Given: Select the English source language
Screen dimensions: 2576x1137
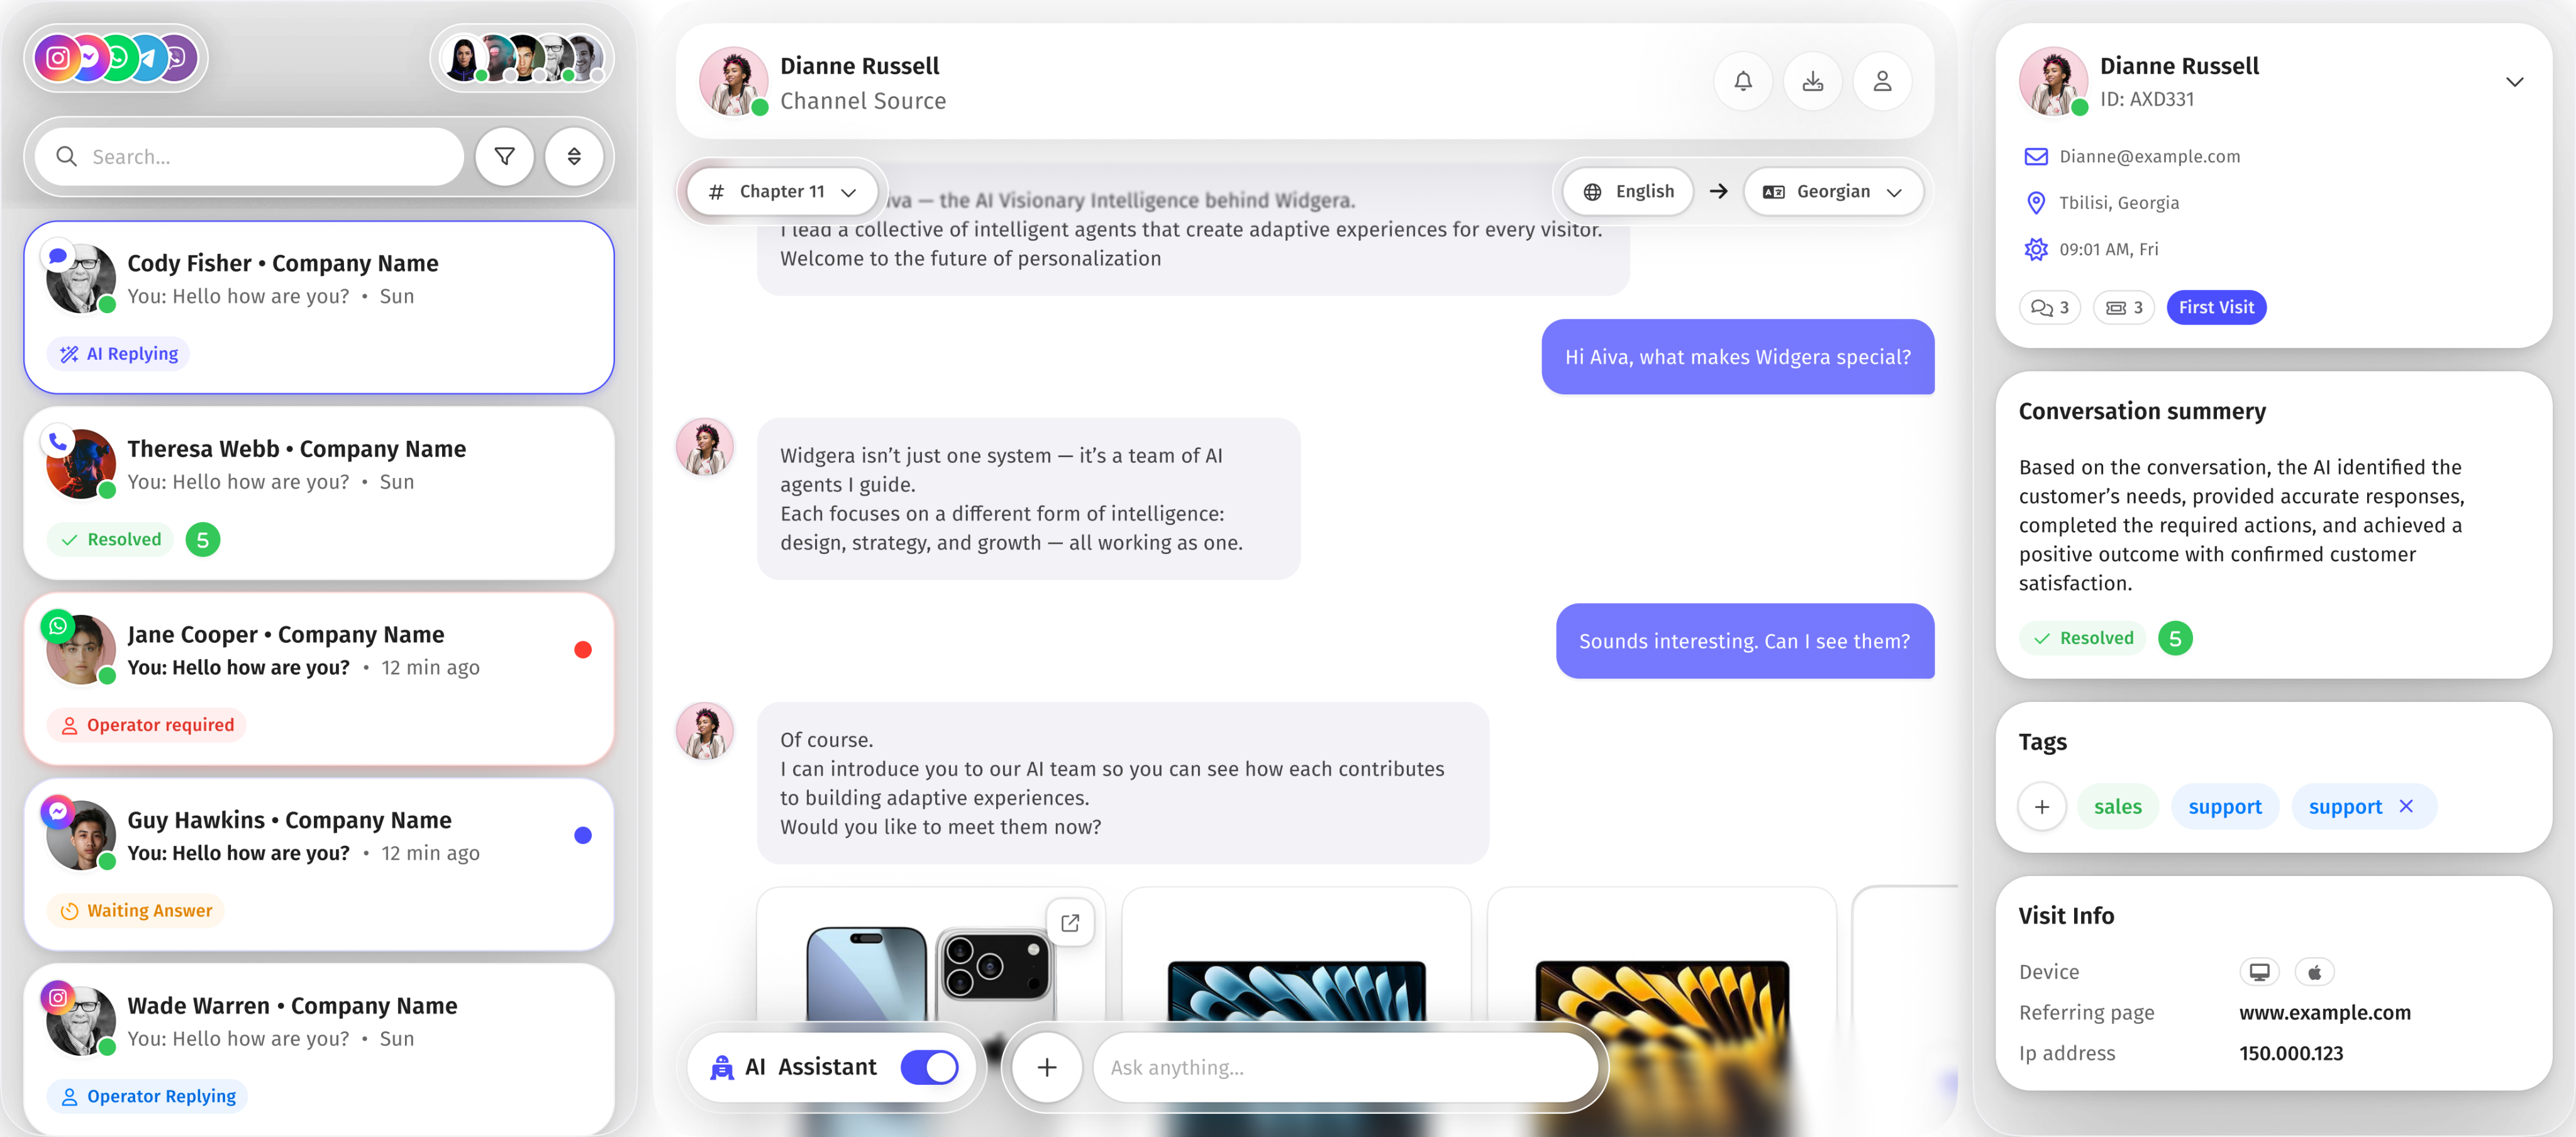Looking at the screenshot, I should click(x=1628, y=191).
